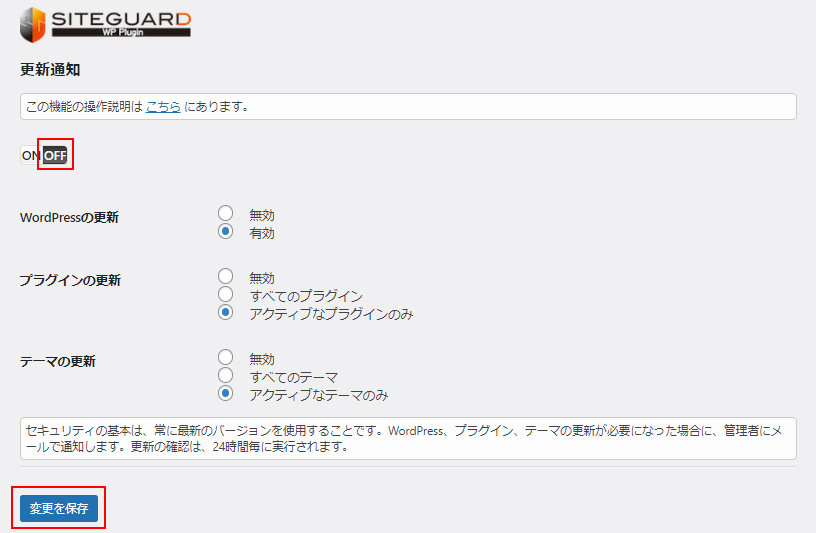This screenshot has height=533, width=816.
Task: Select 無効 for WordPressの更新
Action: [225, 213]
